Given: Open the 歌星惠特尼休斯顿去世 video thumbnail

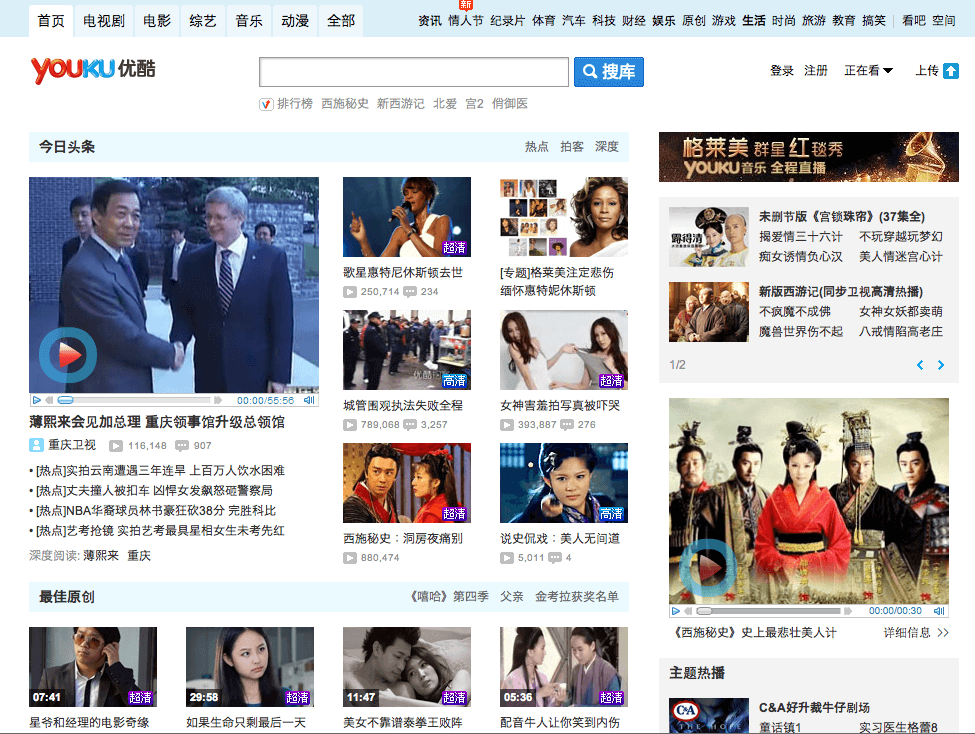Looking at the screenshot, I should coord(406,217).
